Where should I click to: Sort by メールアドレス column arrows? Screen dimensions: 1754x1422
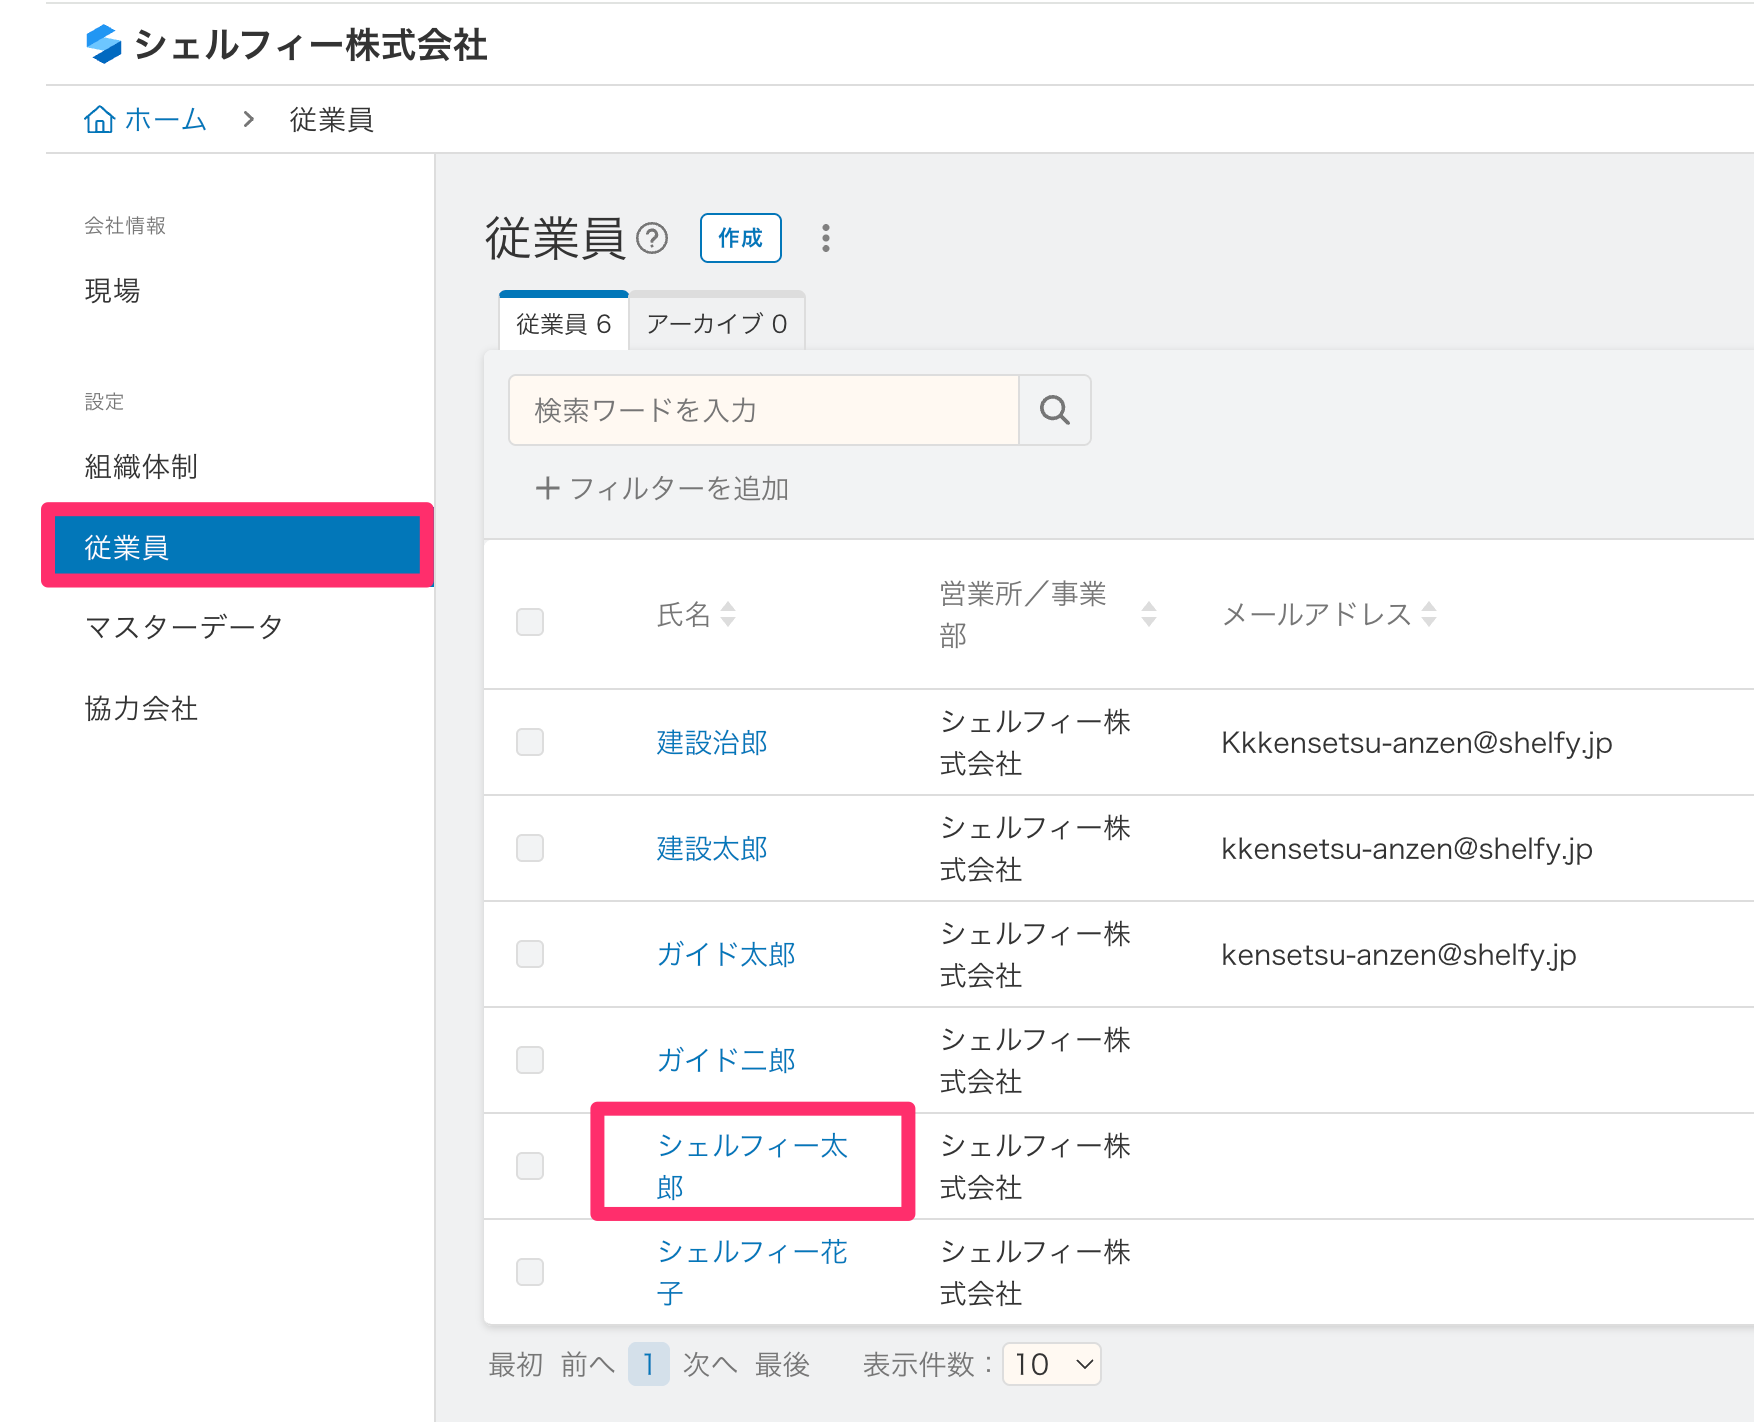pos(1429,614)
